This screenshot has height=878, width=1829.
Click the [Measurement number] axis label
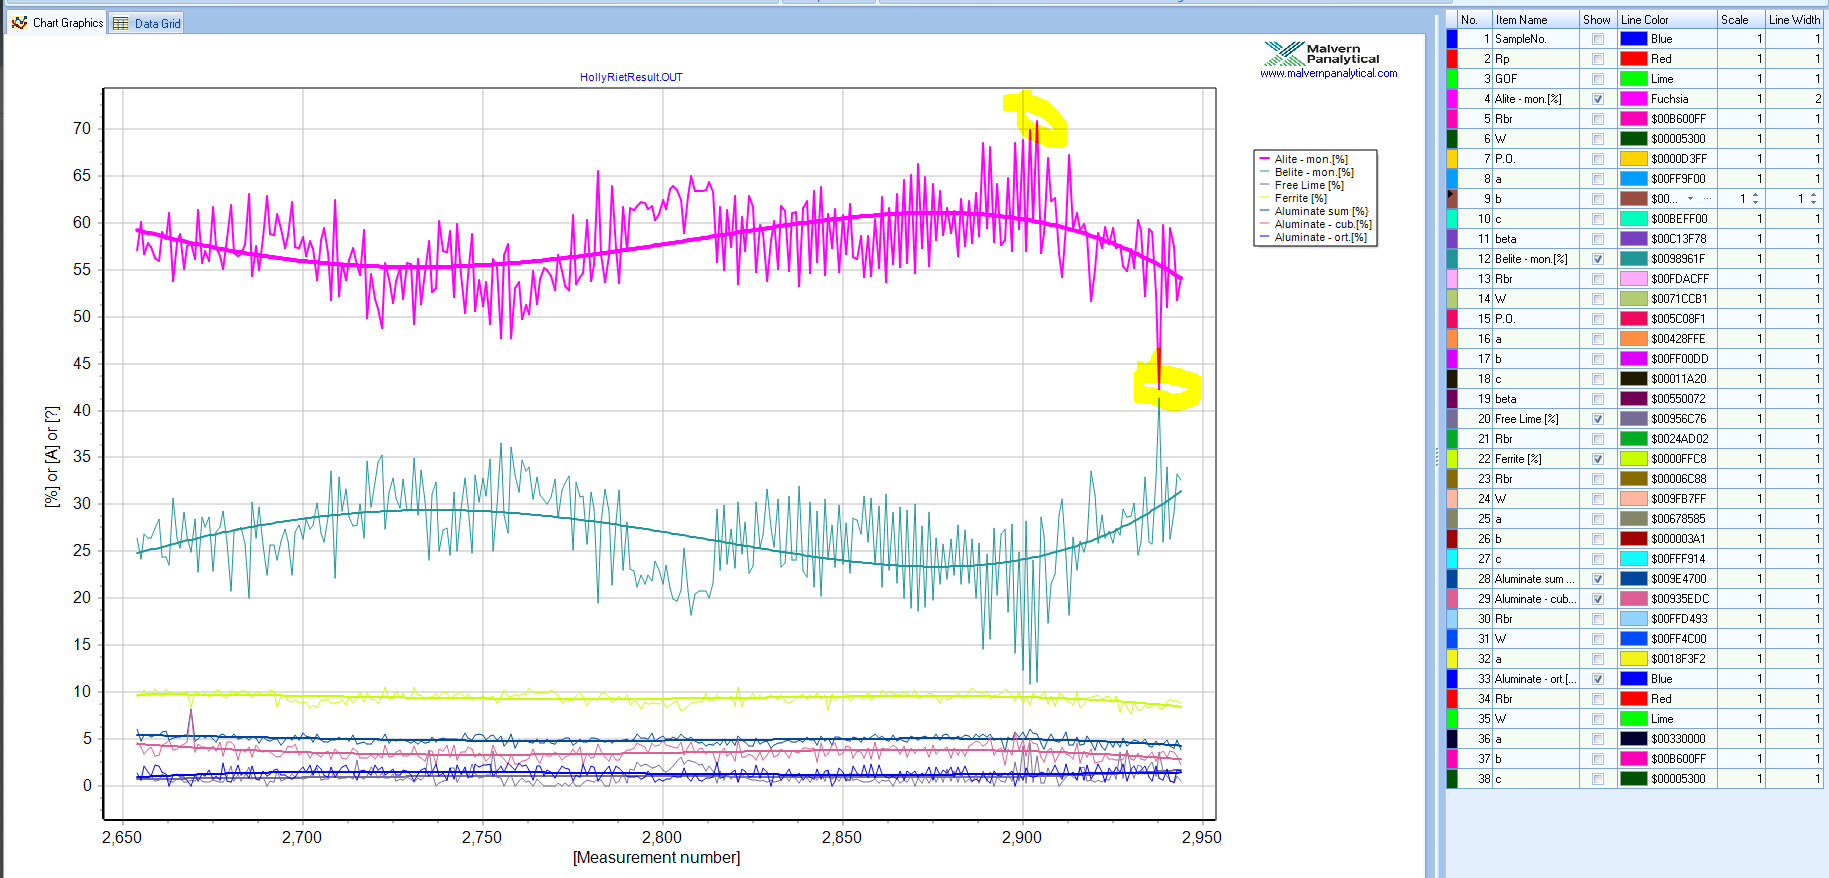point(656,857)
